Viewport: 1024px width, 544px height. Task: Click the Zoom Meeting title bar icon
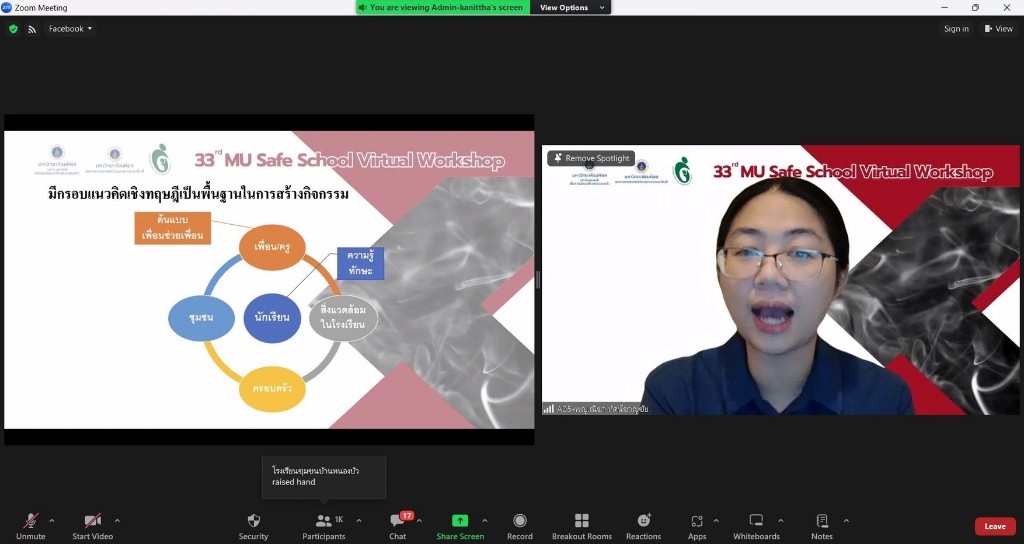coord(7,7)
